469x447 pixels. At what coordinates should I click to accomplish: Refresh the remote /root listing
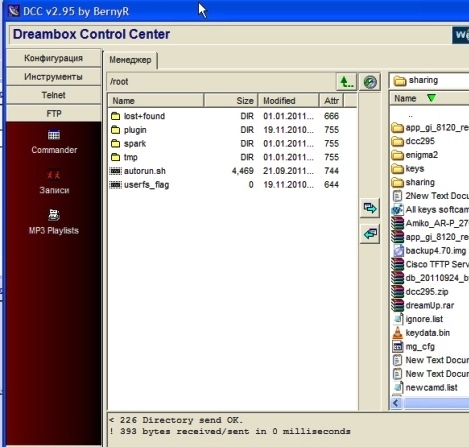[370, 82]
